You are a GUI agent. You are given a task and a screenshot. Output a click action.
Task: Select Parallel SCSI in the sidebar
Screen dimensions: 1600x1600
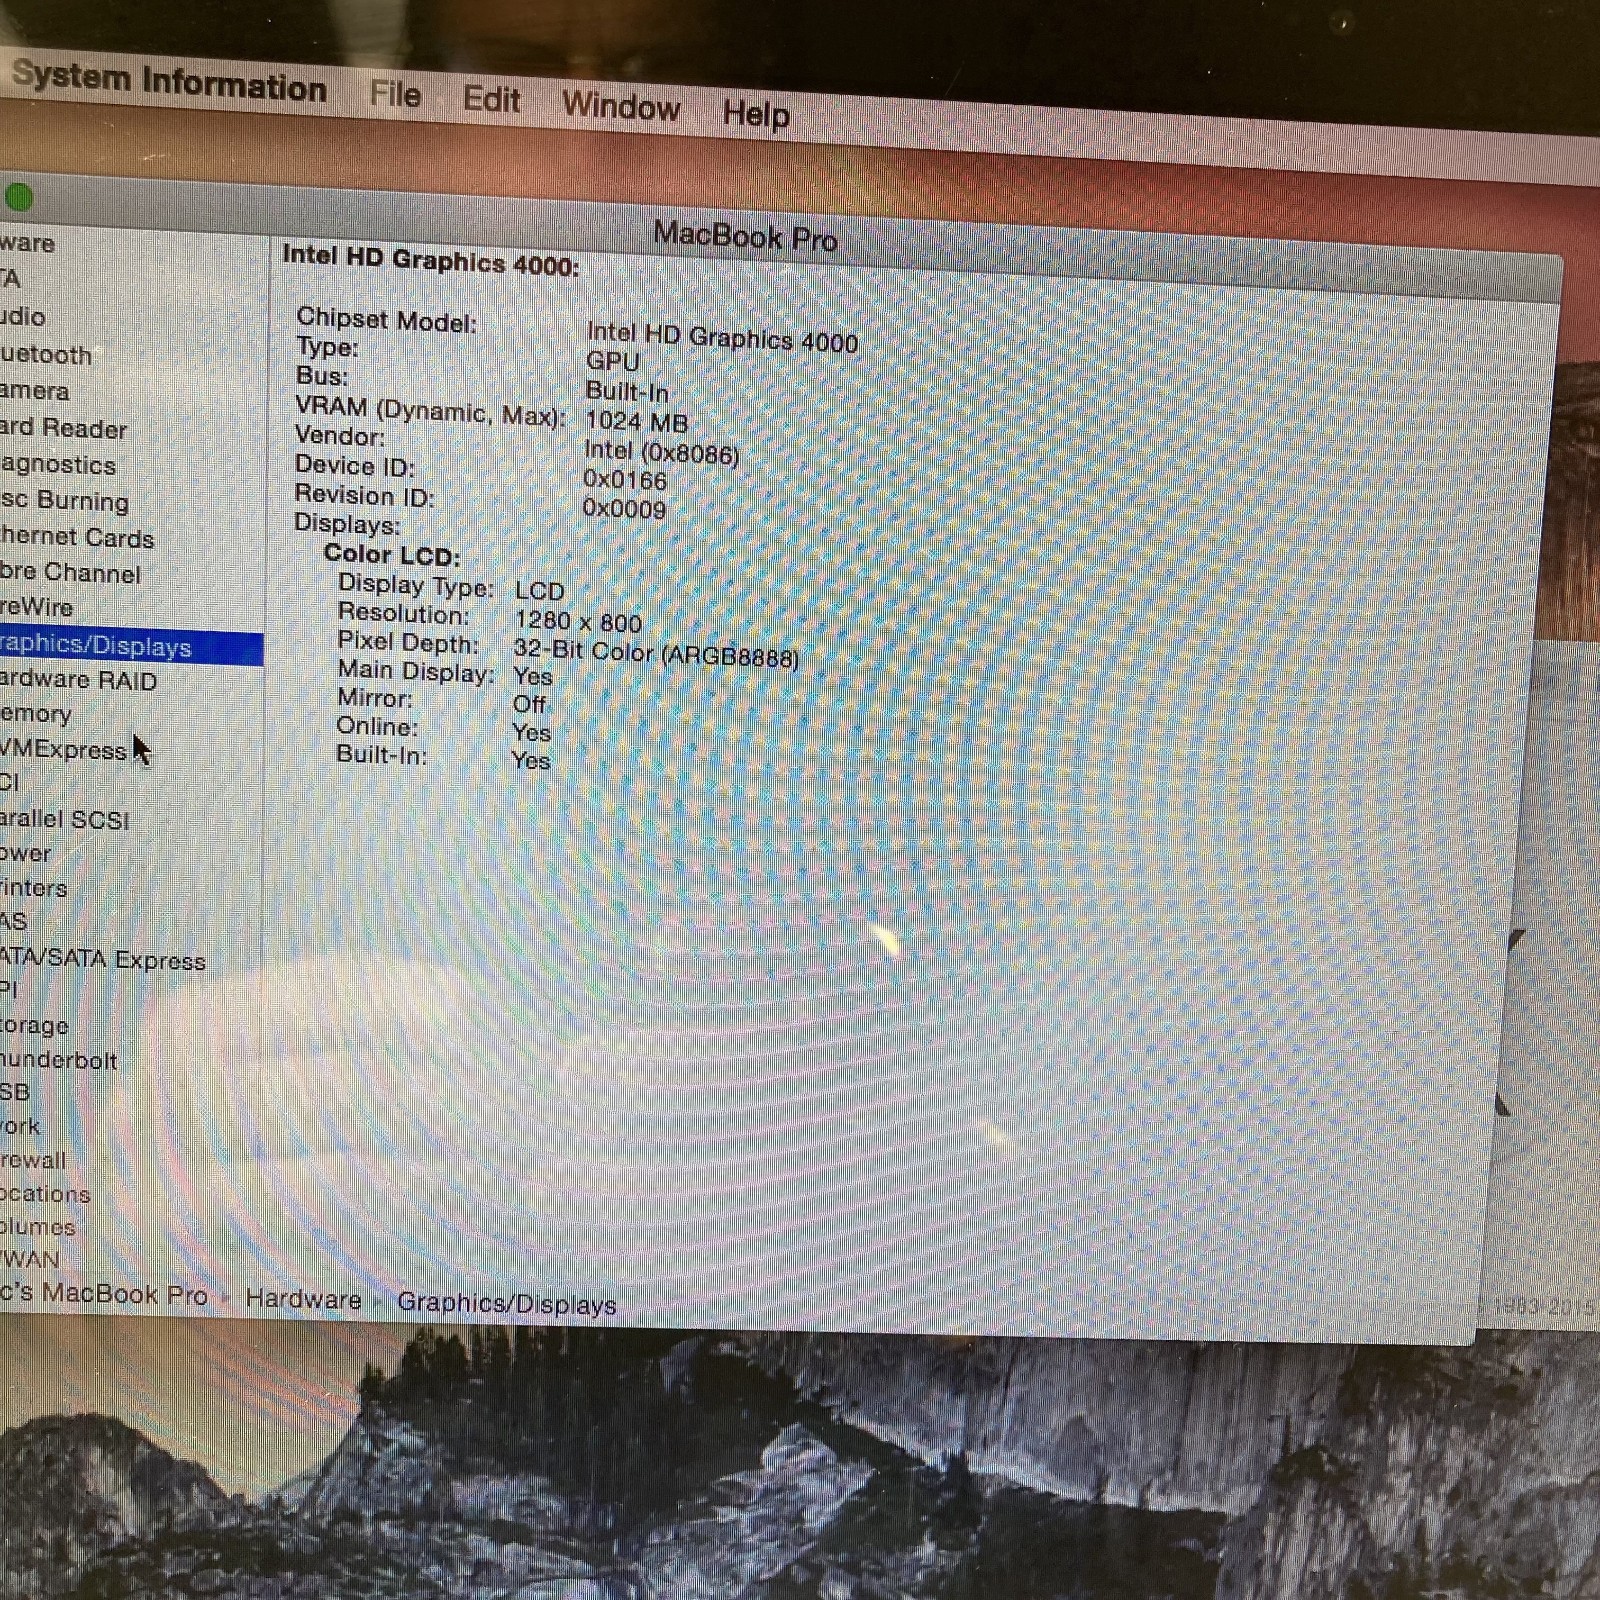(65, 819)
